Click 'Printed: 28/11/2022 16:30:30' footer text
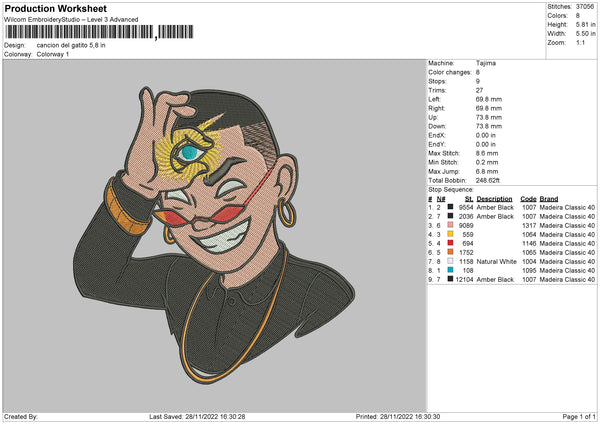 point(398,416)
